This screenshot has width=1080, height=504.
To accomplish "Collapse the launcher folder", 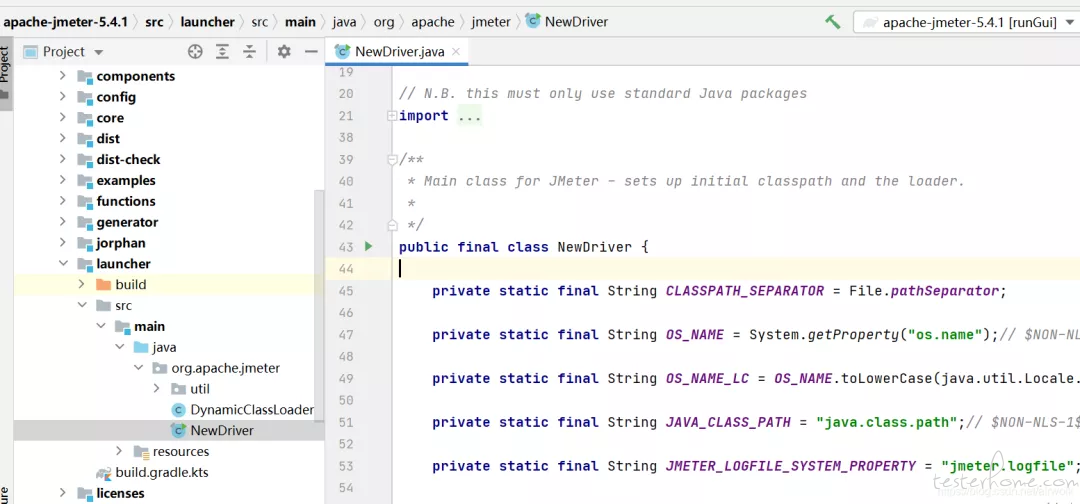I will (x=63, y=264).
